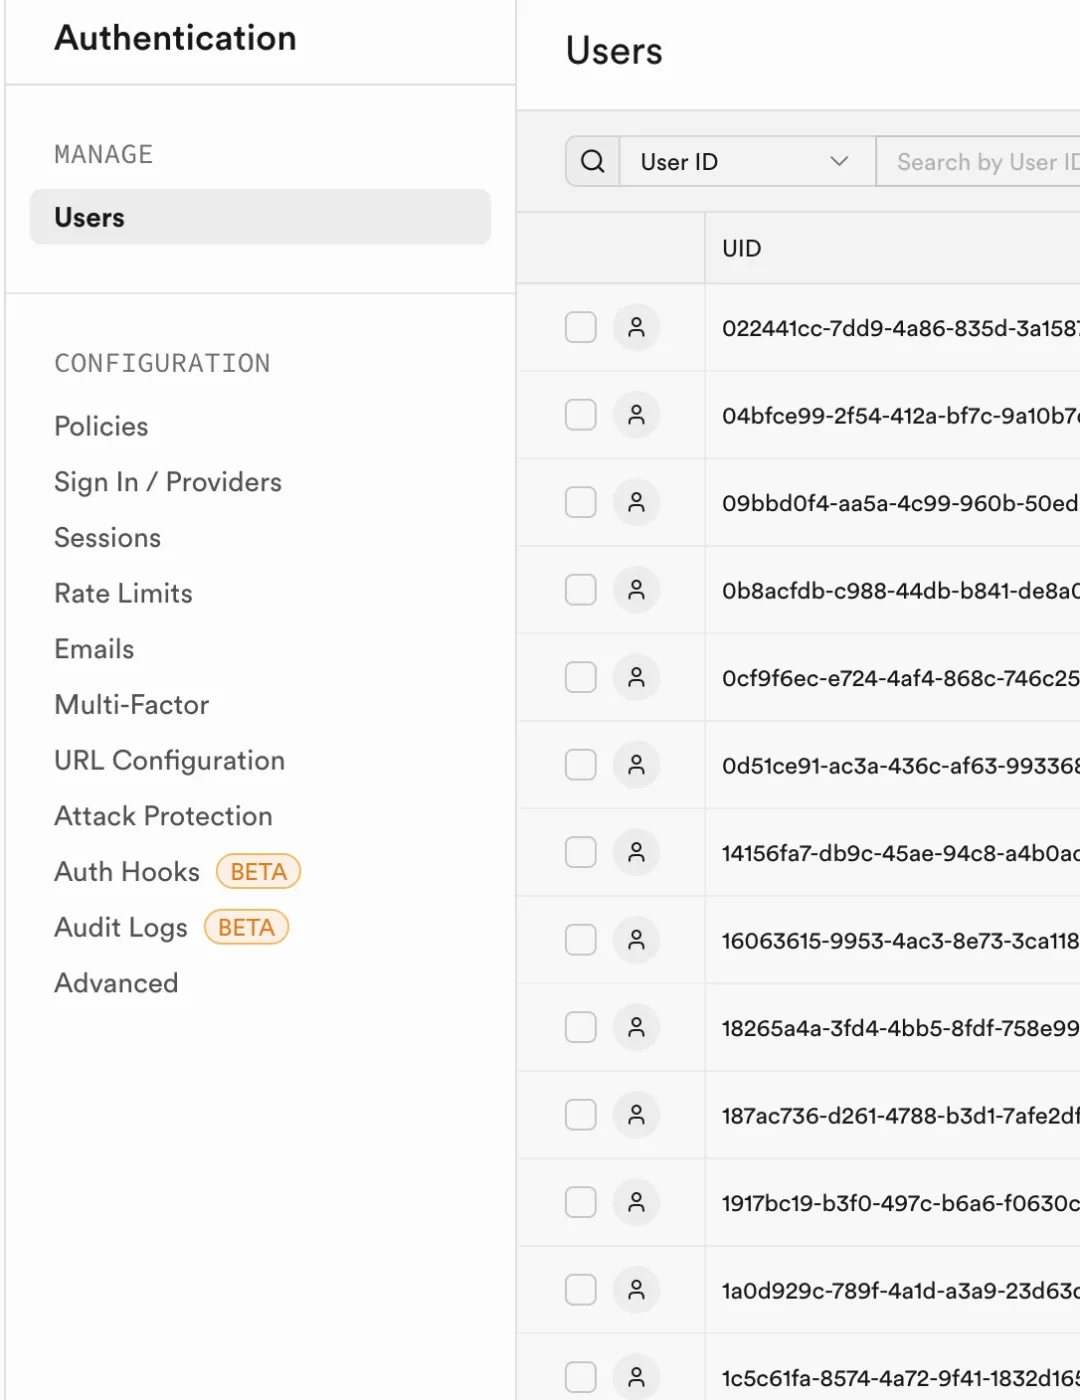Click the search magnifier icon
Viewport: 1080px width, 1400px height.
[592, 162]
